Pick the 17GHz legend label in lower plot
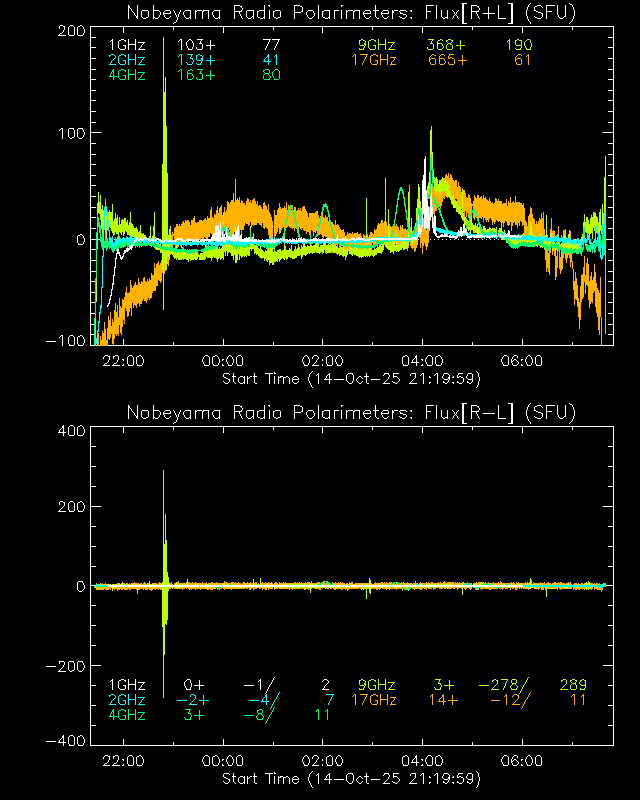 point(374,700)
